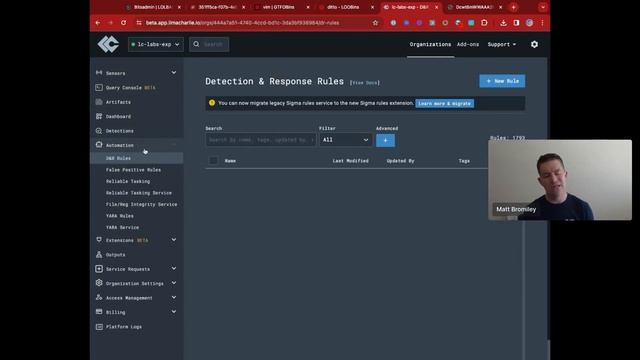Expand the Extensions section chevron
This screenshot has width=640, height=360.
coord(174,240)
